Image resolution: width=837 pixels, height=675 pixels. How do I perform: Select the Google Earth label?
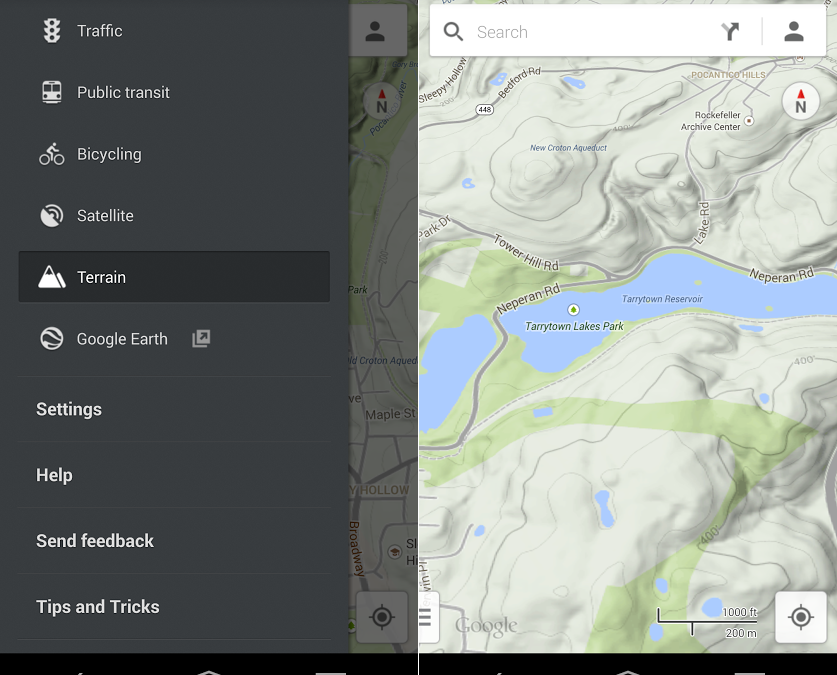[122, 339]
